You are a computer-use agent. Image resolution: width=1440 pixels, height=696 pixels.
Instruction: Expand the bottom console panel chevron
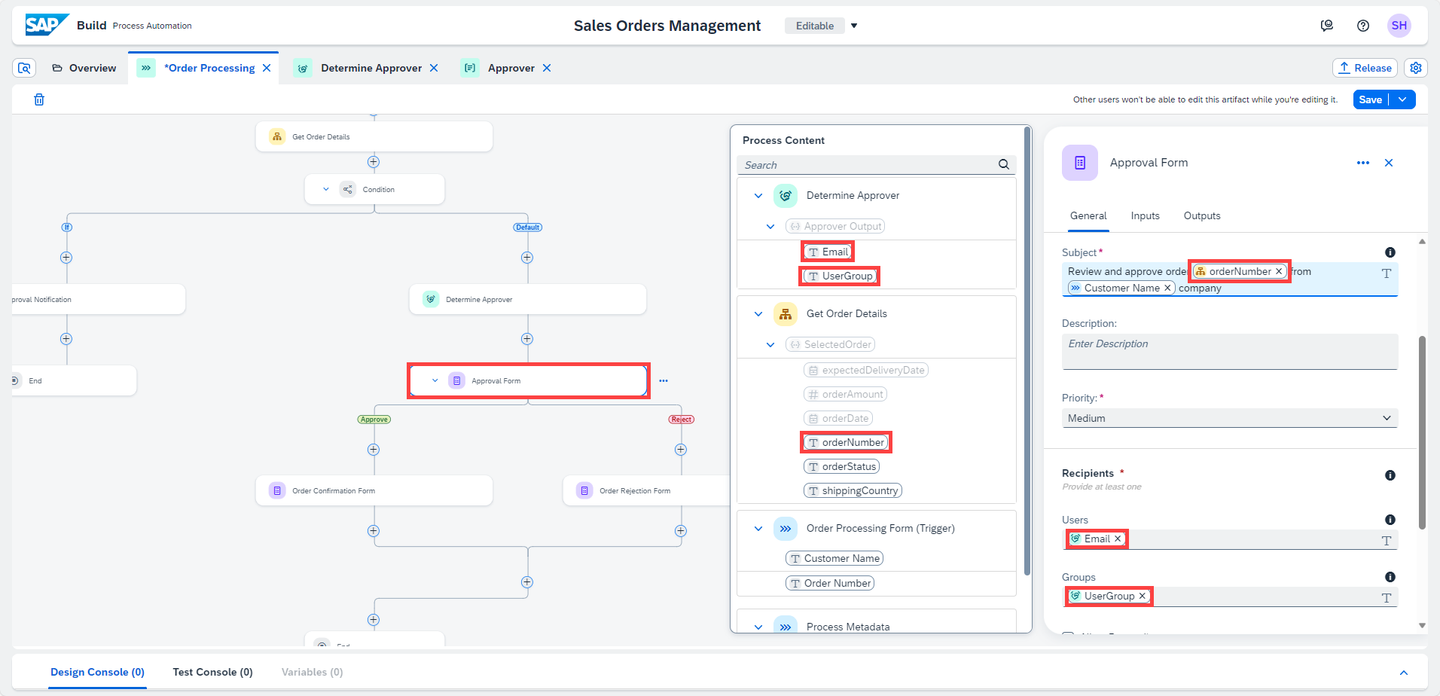tap(1403, 673)
